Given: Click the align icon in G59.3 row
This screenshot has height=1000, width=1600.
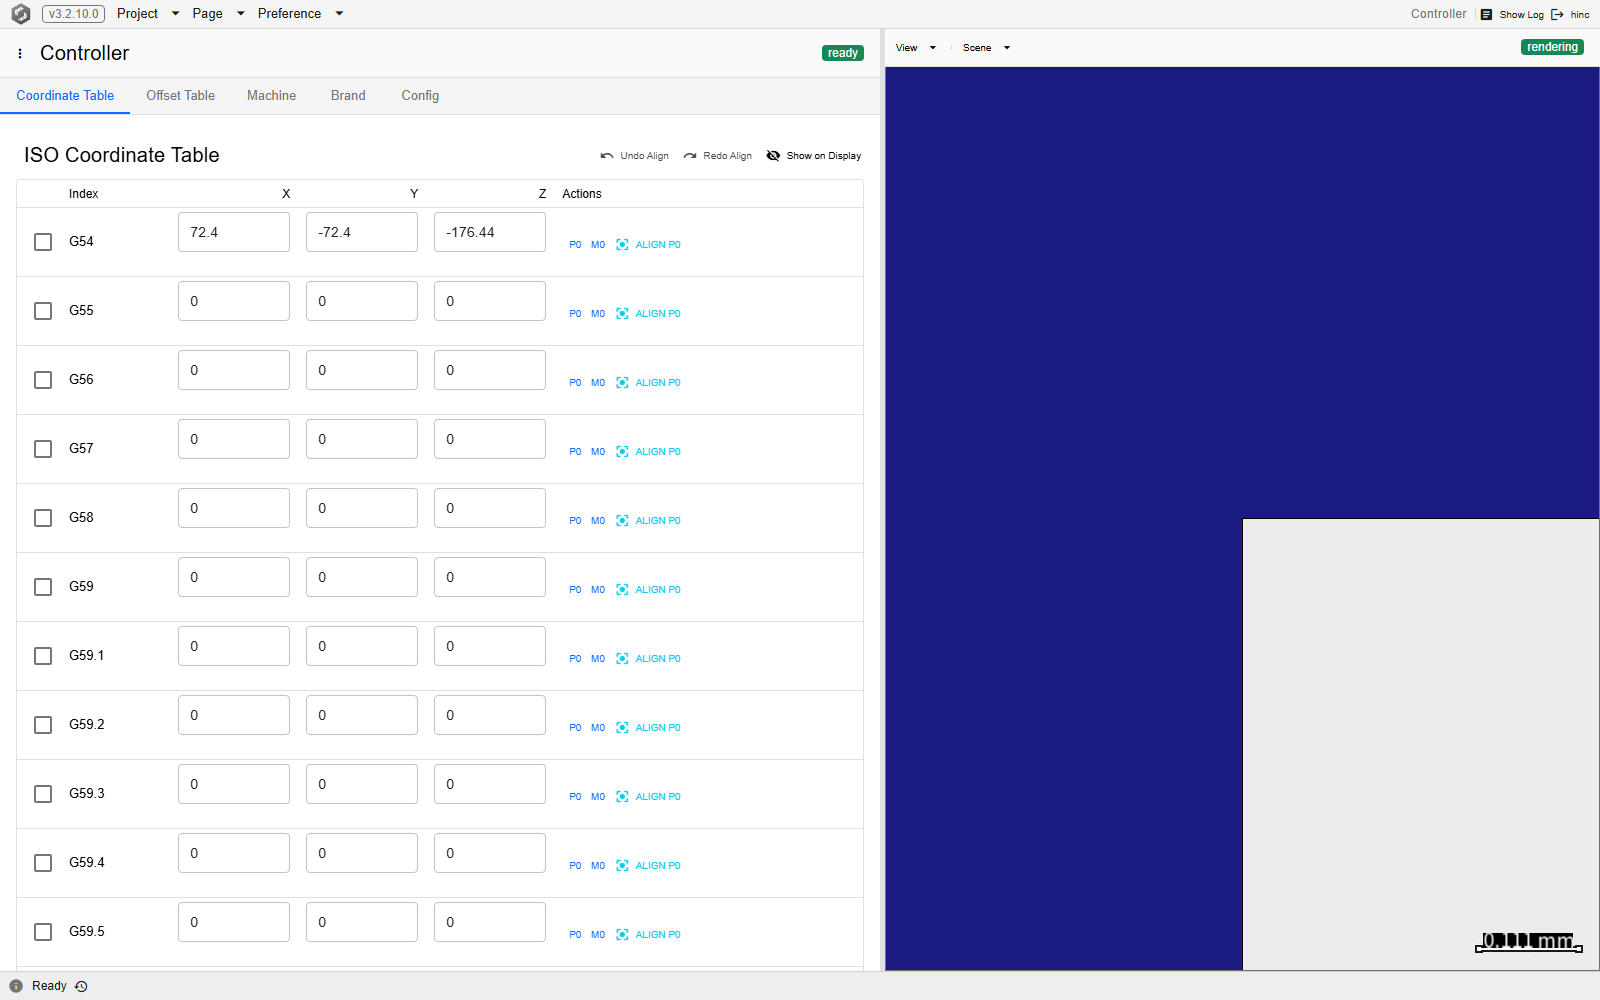Looking at the screenshot, I should 622,797.
